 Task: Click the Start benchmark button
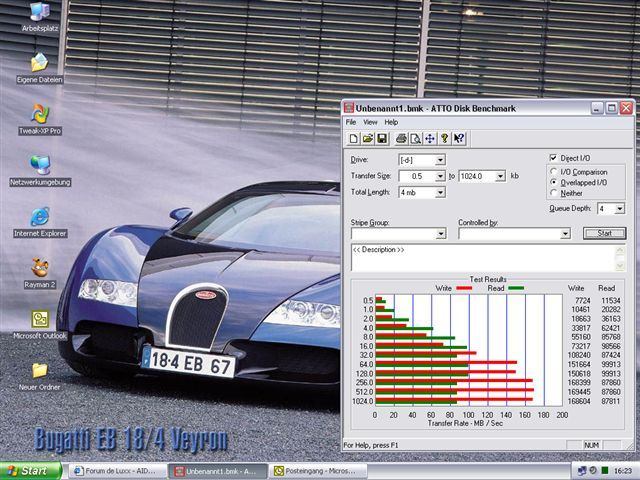click(x=604, y=233)
